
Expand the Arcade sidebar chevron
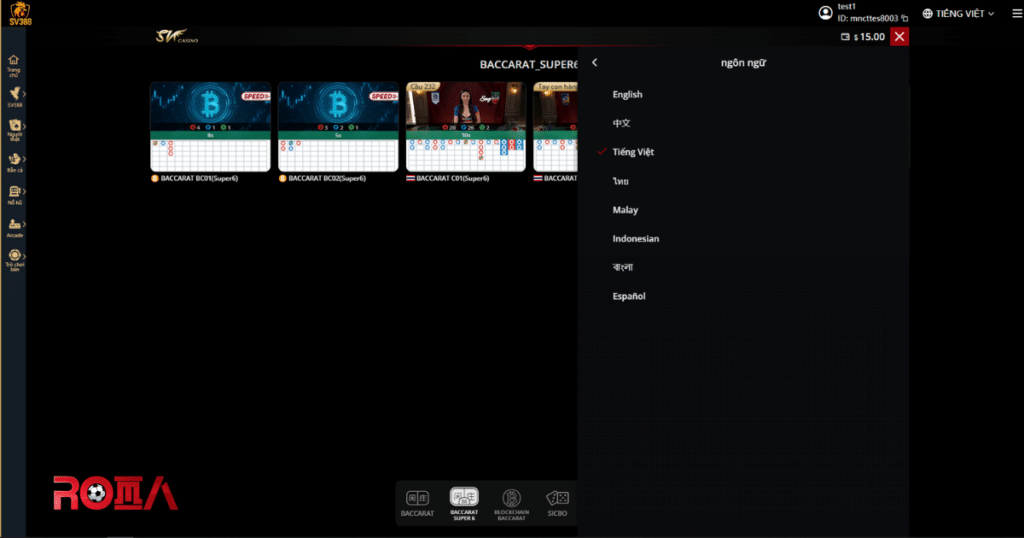point(24,224)
